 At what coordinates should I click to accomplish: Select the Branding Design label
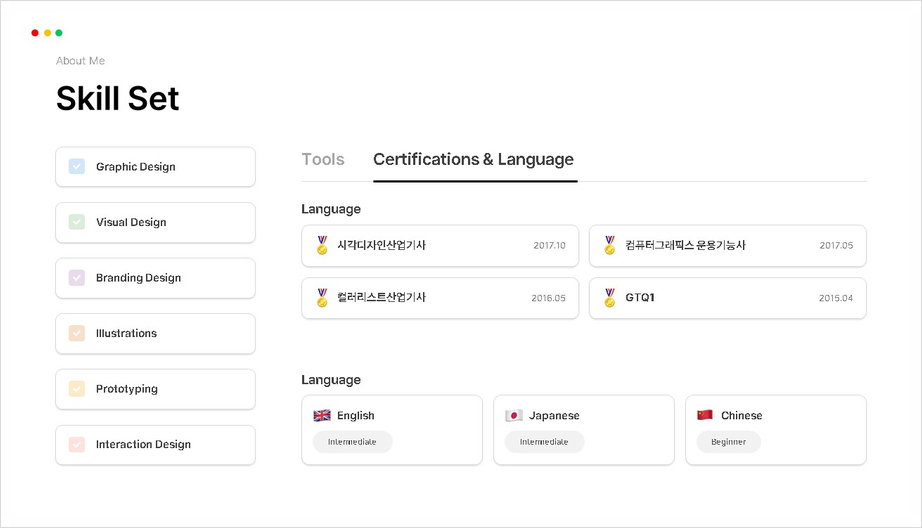(138, 278)
